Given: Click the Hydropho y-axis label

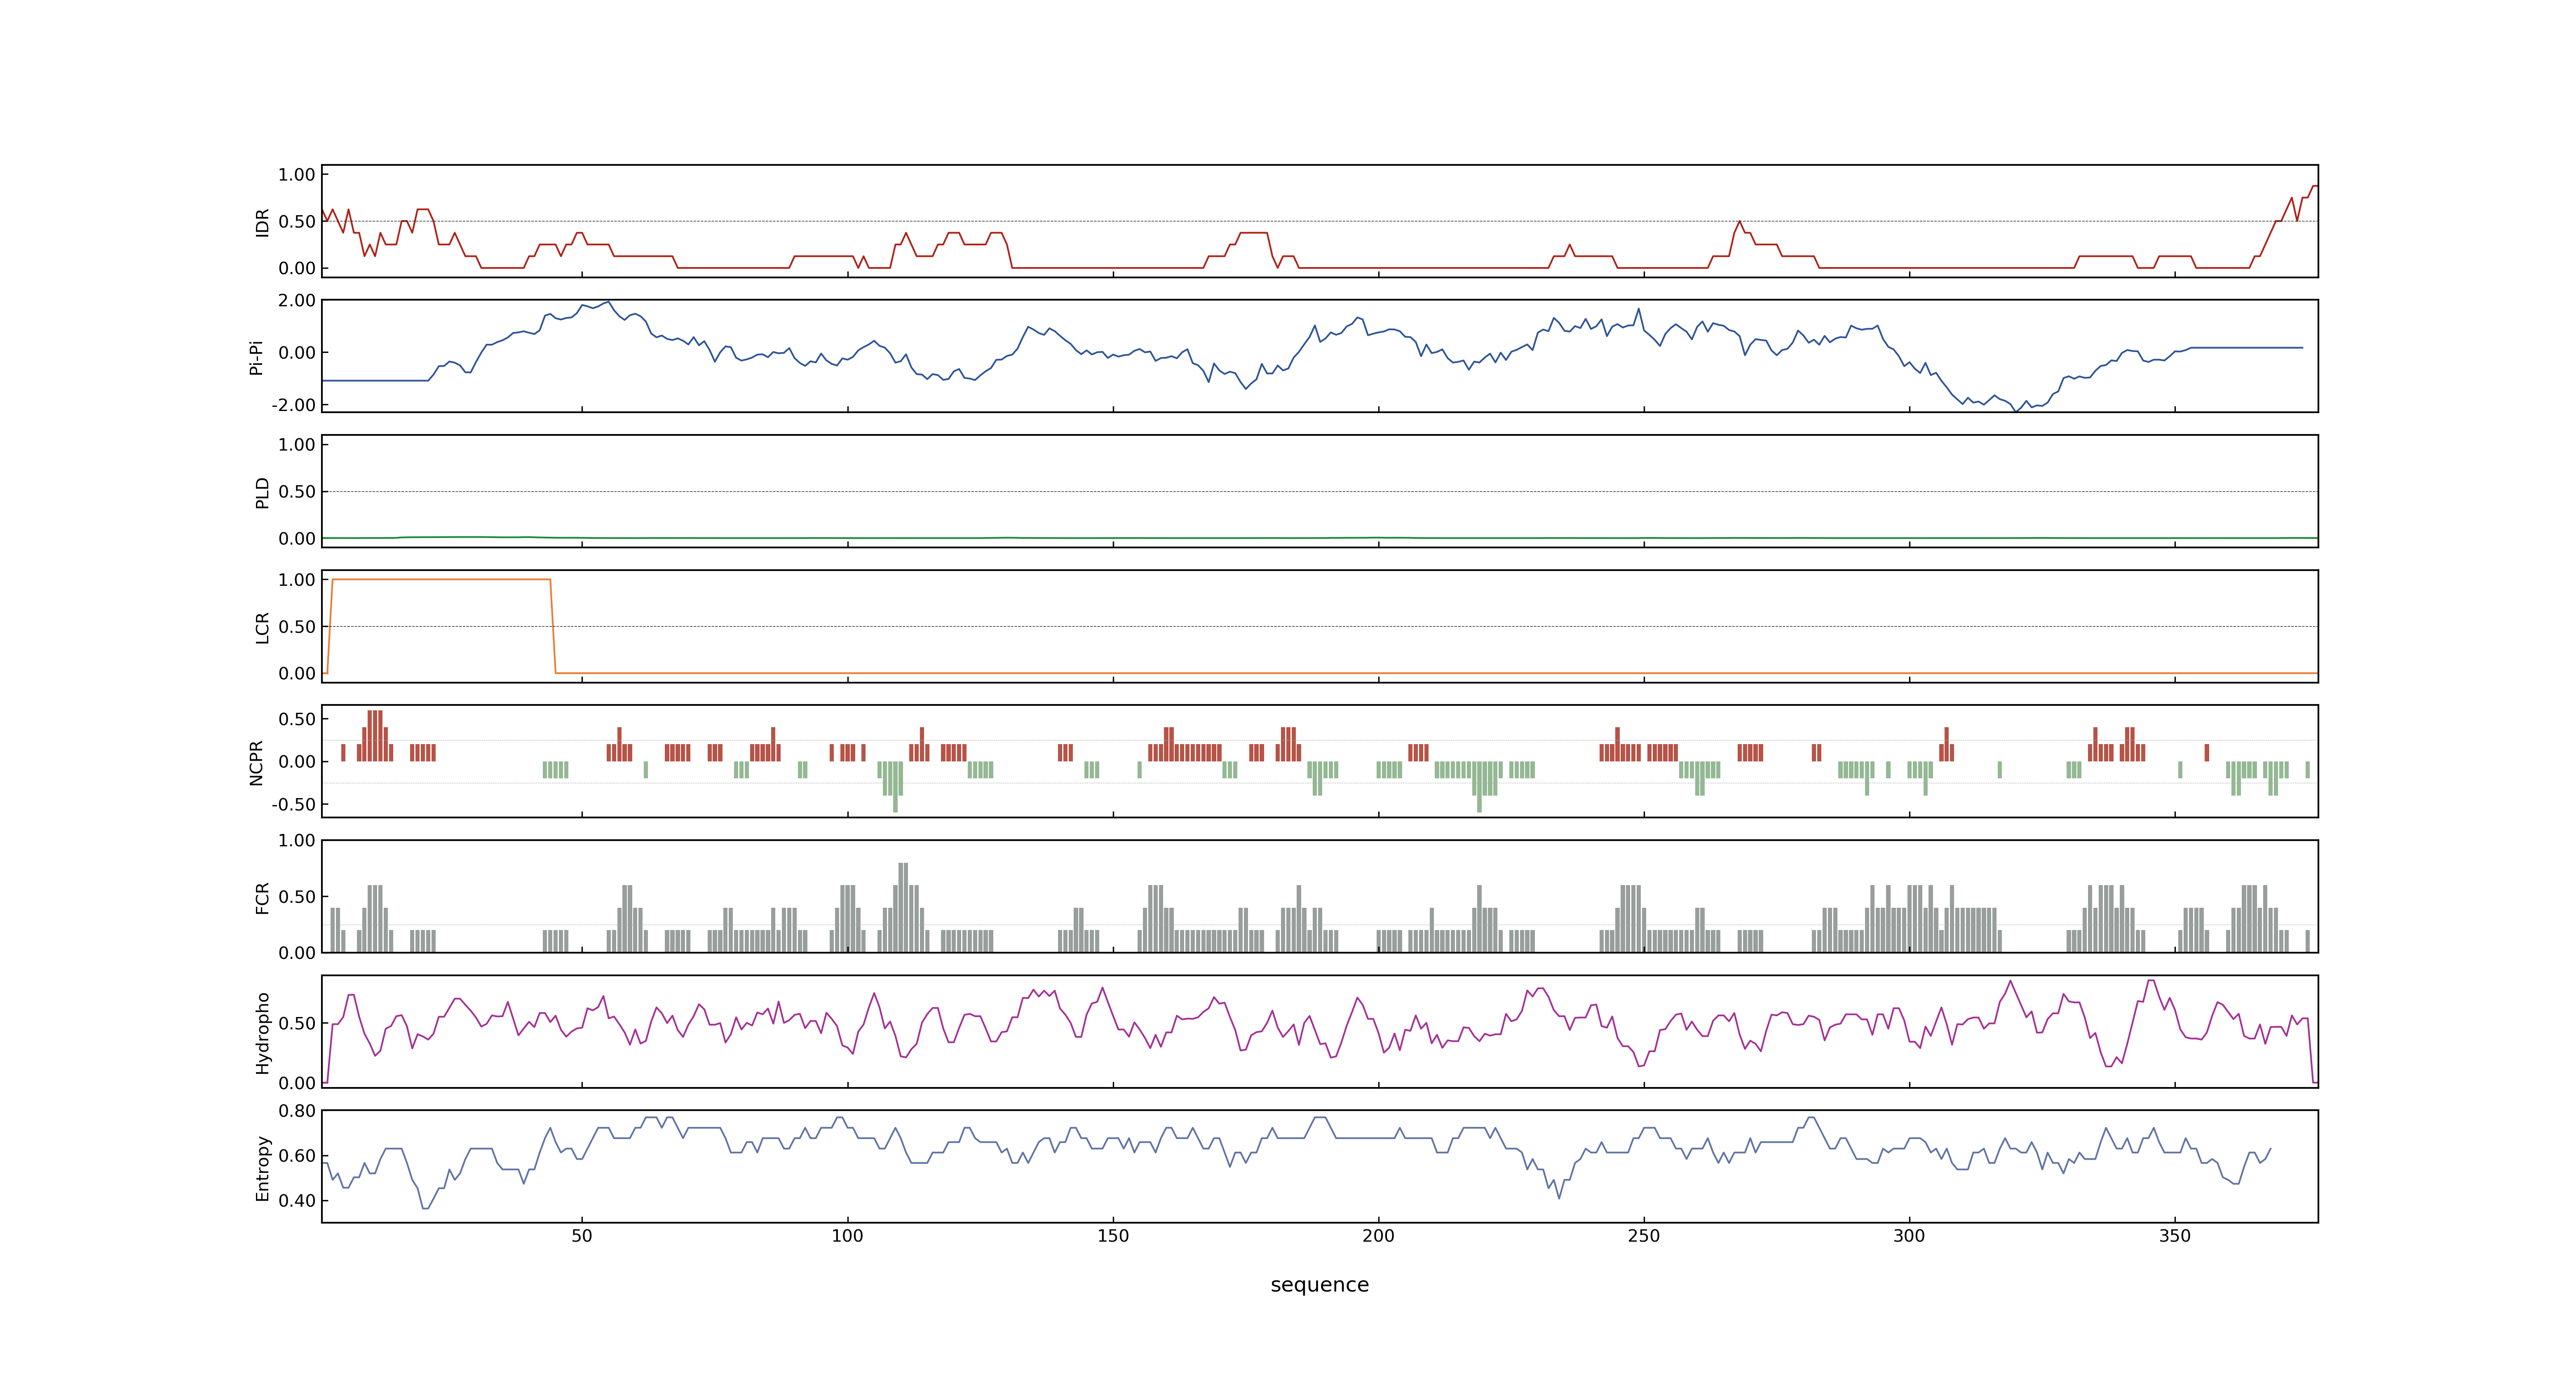Looking at the screenshot, I should point(262,1033).
